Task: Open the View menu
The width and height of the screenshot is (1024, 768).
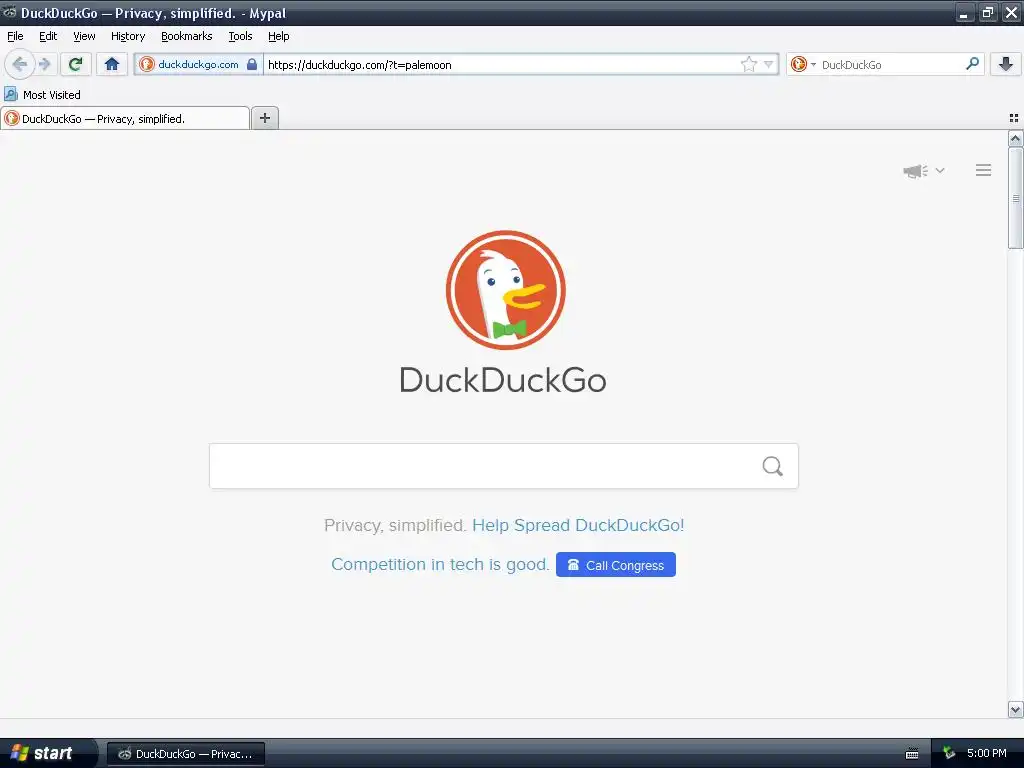Action: click(x=84, y=36)
